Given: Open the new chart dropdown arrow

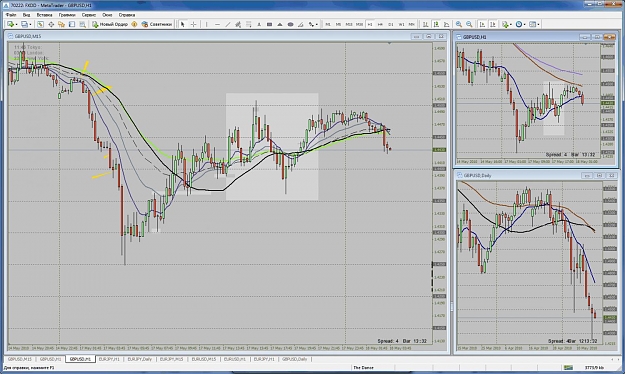Looking at the screenshot, I should pyautogui.click(x=16, y=24).
